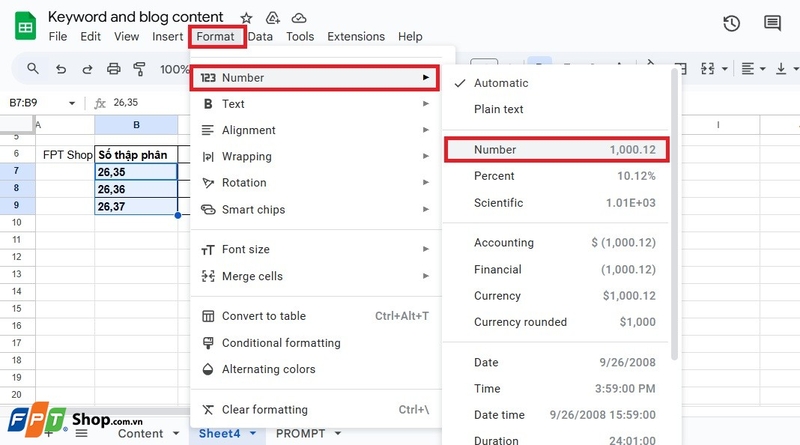
Task: Expand the Number submenu
Action: (x=315, y=78)
